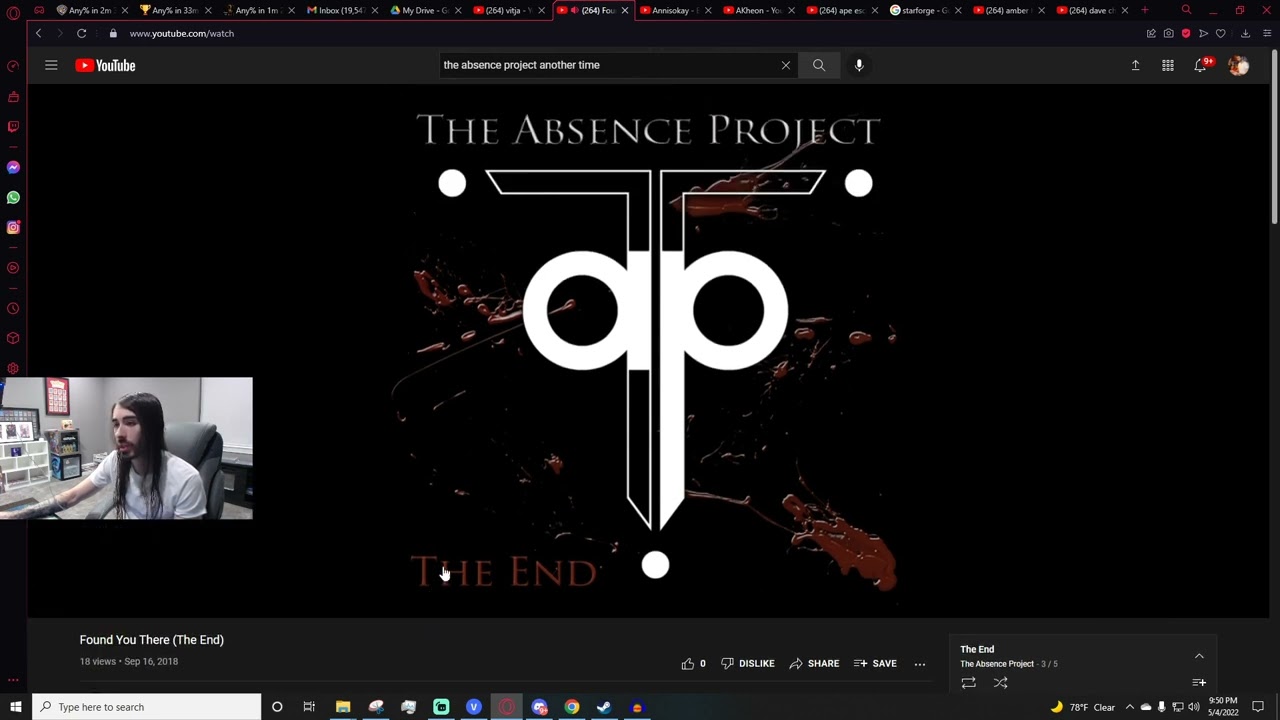This screenshot has height=720, width=1280.
Task: Open Messenger in the Opera sidebar
Action: point(13,167)
